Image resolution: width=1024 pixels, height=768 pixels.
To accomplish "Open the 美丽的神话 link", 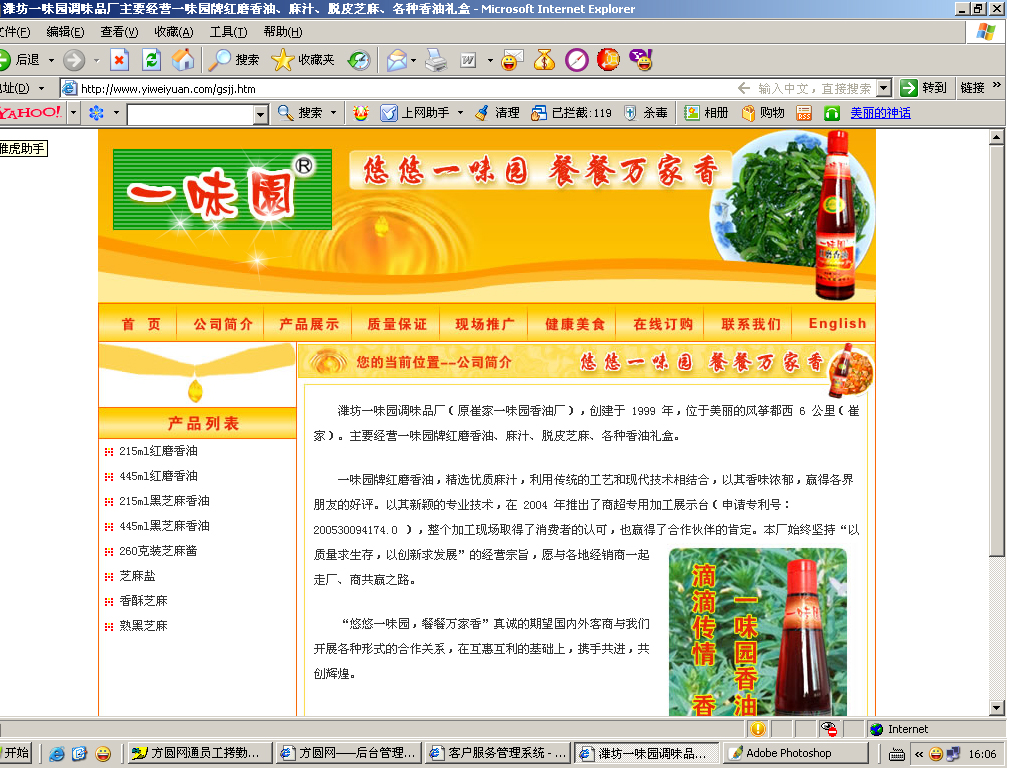I will [880, 113].
